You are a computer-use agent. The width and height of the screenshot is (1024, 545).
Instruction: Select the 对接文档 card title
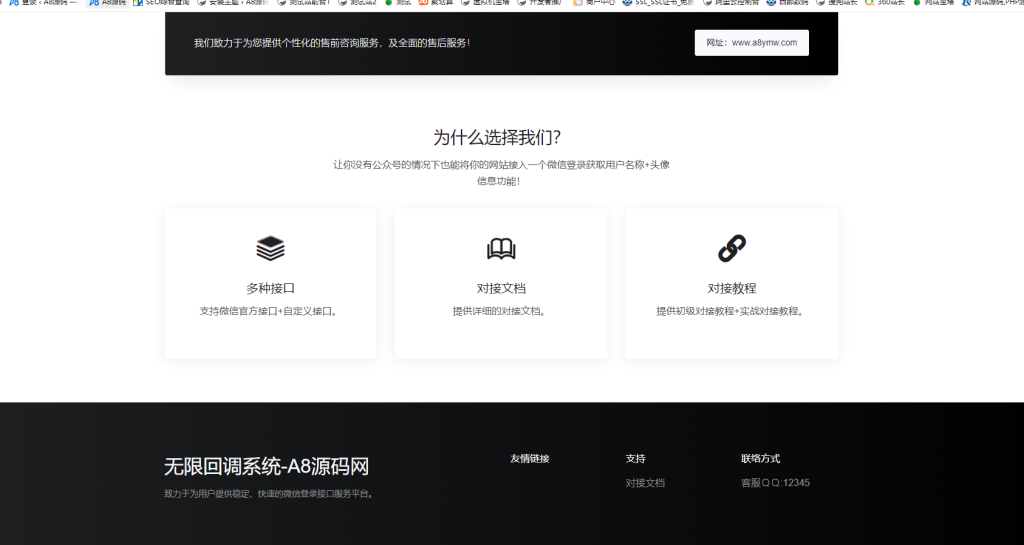click(x=501, y=288)
